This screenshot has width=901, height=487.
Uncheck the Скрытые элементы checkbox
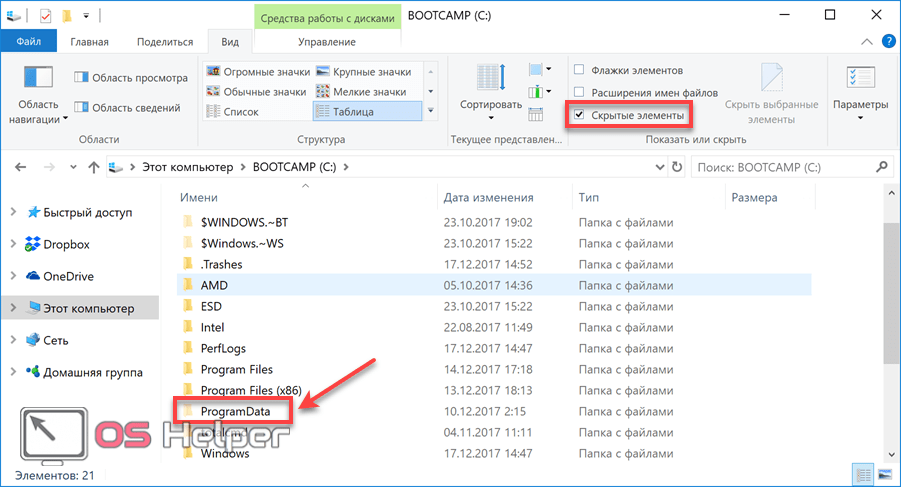coord(579,116)
